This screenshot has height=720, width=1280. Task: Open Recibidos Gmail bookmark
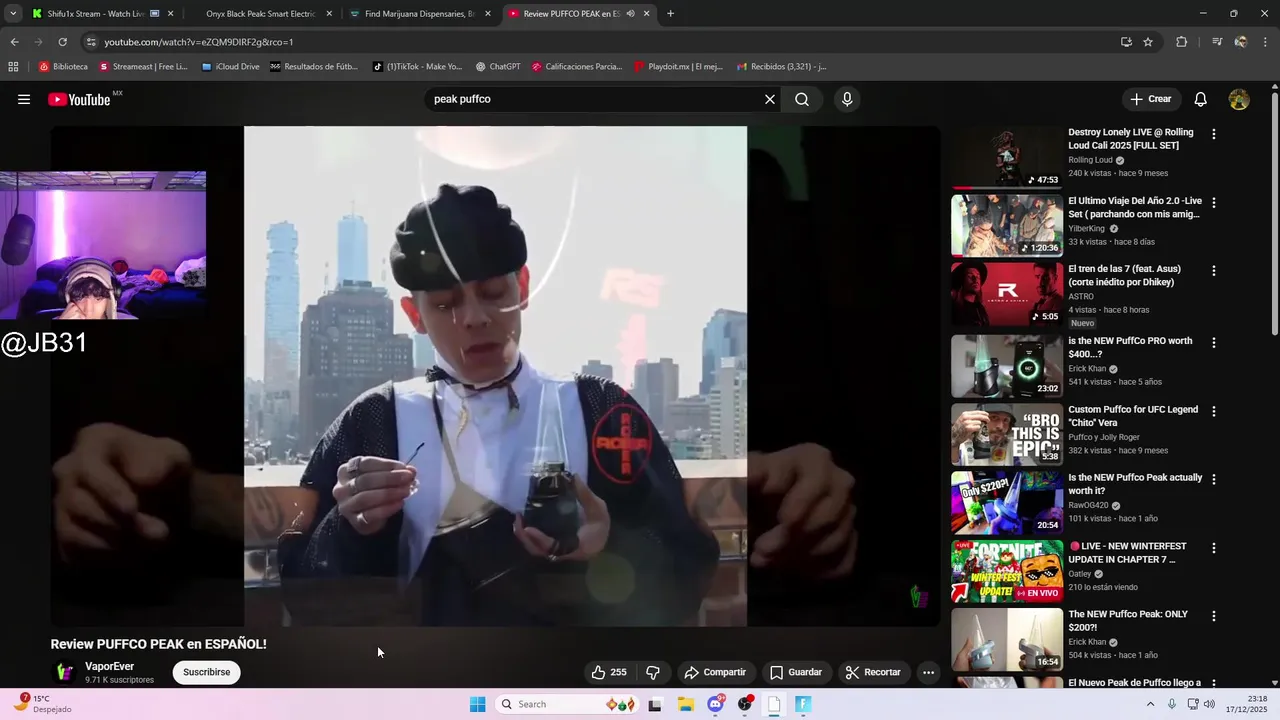click(x=781, y=67)
